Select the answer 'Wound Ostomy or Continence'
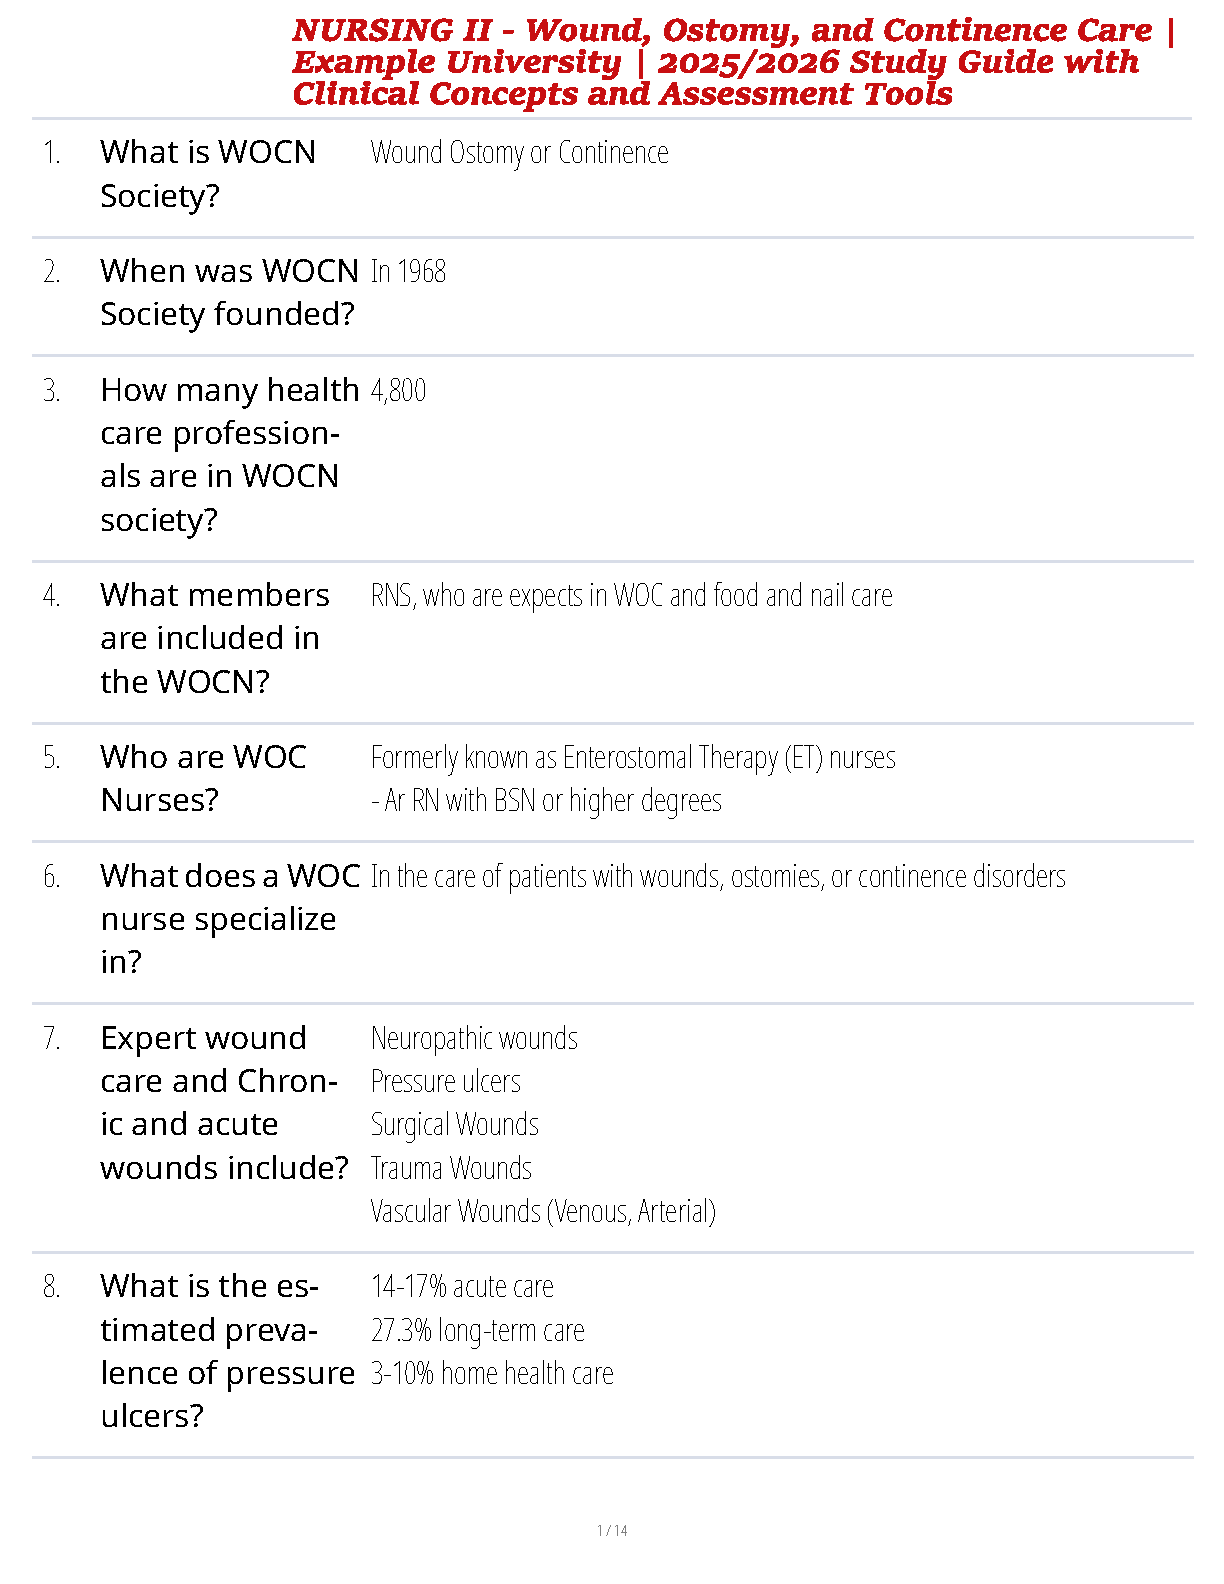Image resolution: width=1224 pixels, height=1584 pixels. click(x=519, y=153)
